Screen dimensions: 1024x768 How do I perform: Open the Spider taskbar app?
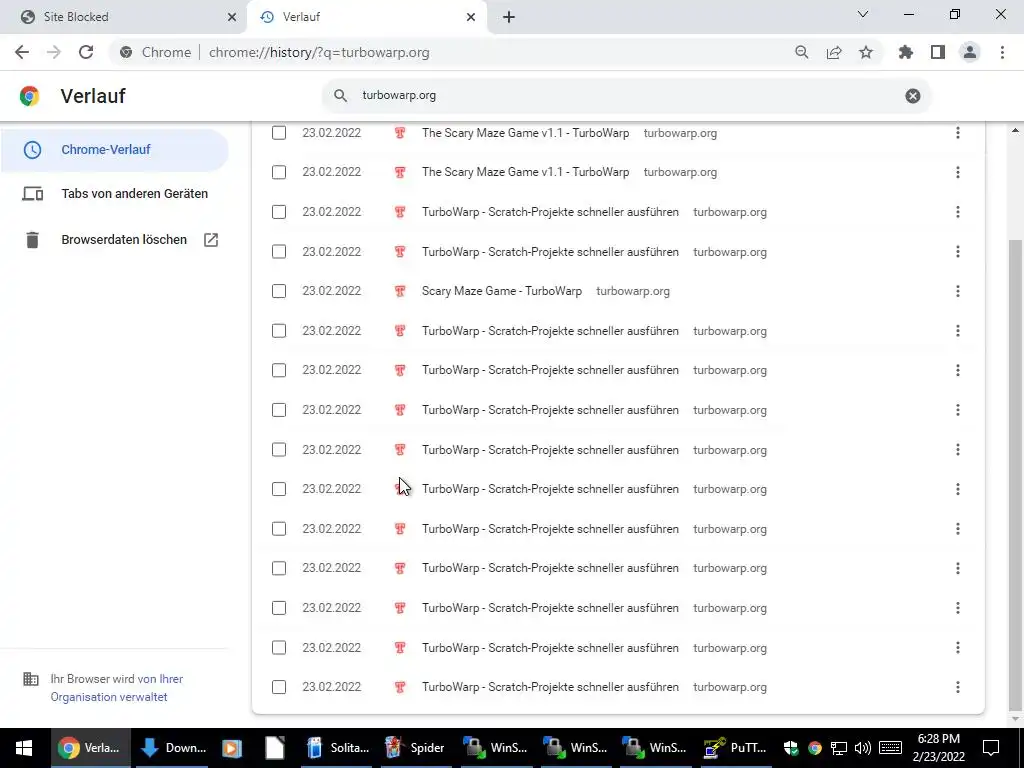click(415, 748)
